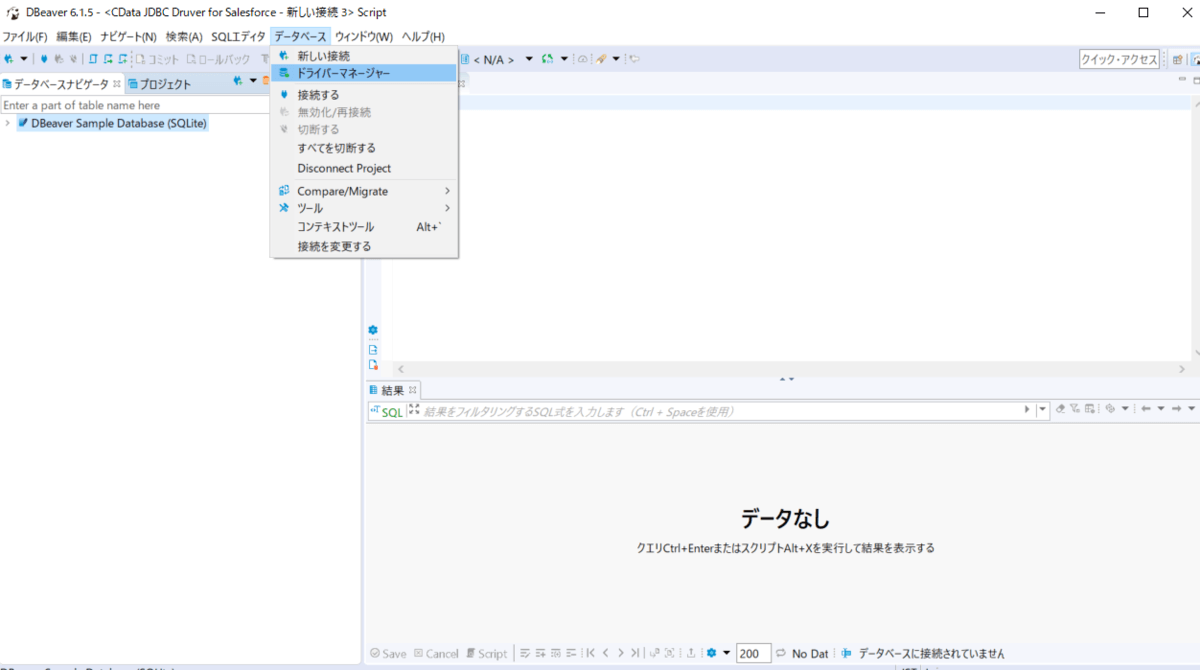Switch to the データベースナビゲータ tab

(60, 84)
